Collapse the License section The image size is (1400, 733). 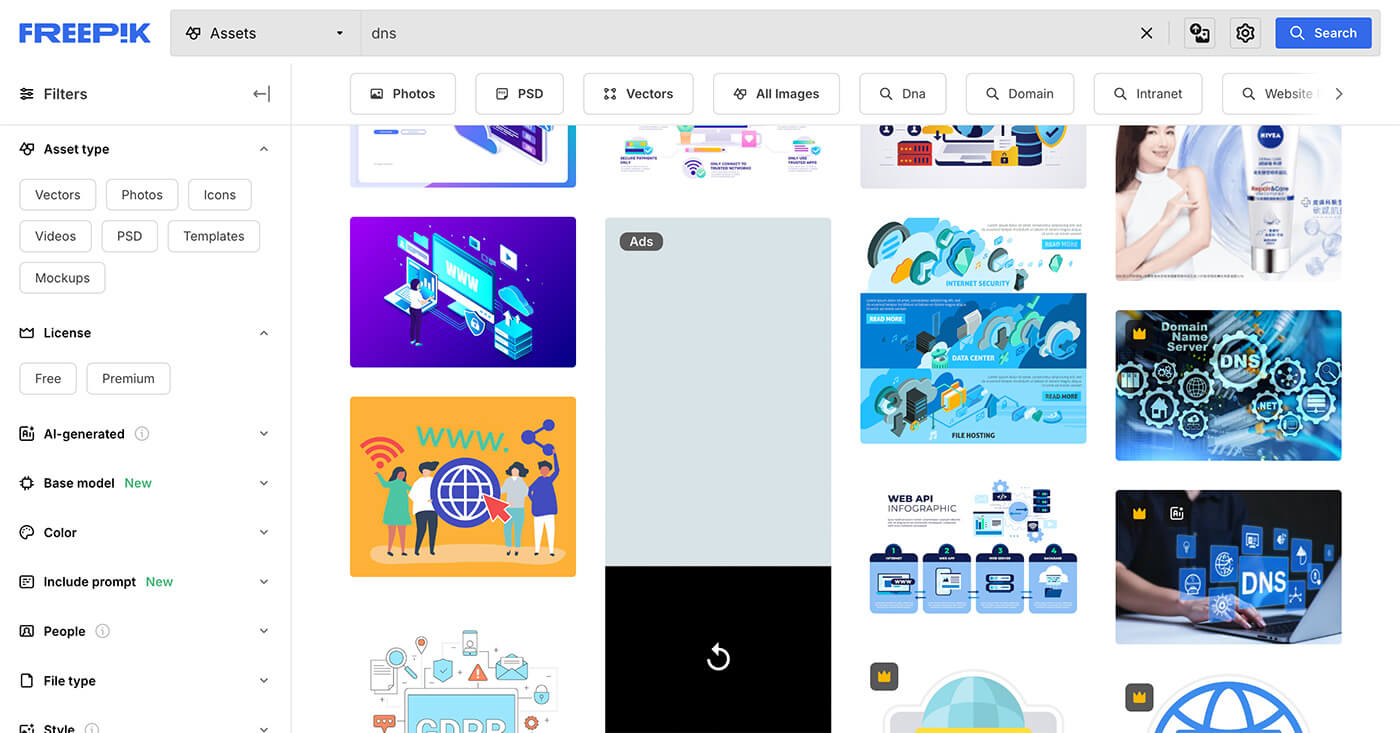point(264,333)
